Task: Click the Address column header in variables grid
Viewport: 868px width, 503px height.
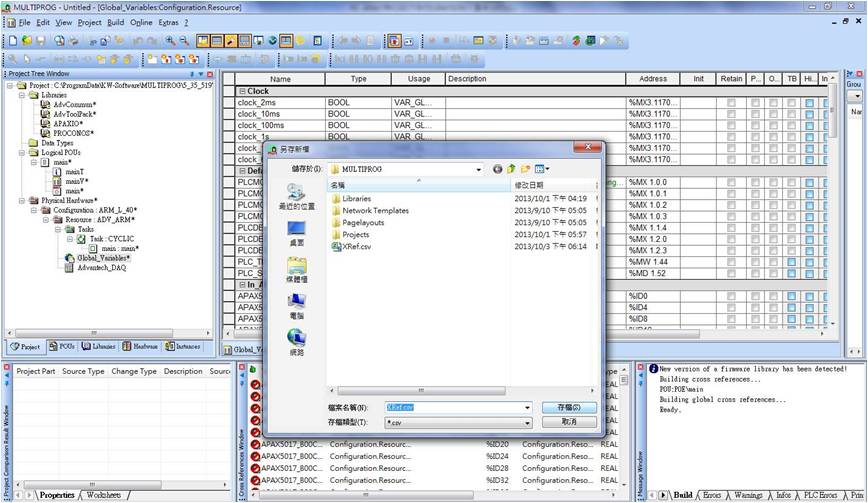Action: (x=653, y=79)
